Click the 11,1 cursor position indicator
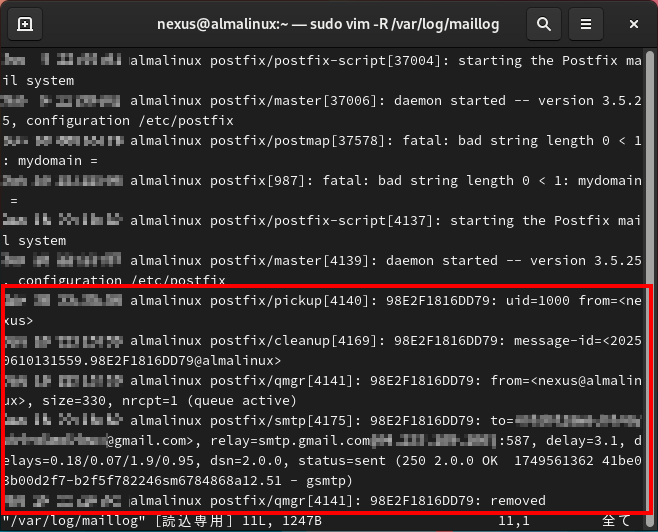Viewport: 658px width, 532px height. [x=514, y=521]
